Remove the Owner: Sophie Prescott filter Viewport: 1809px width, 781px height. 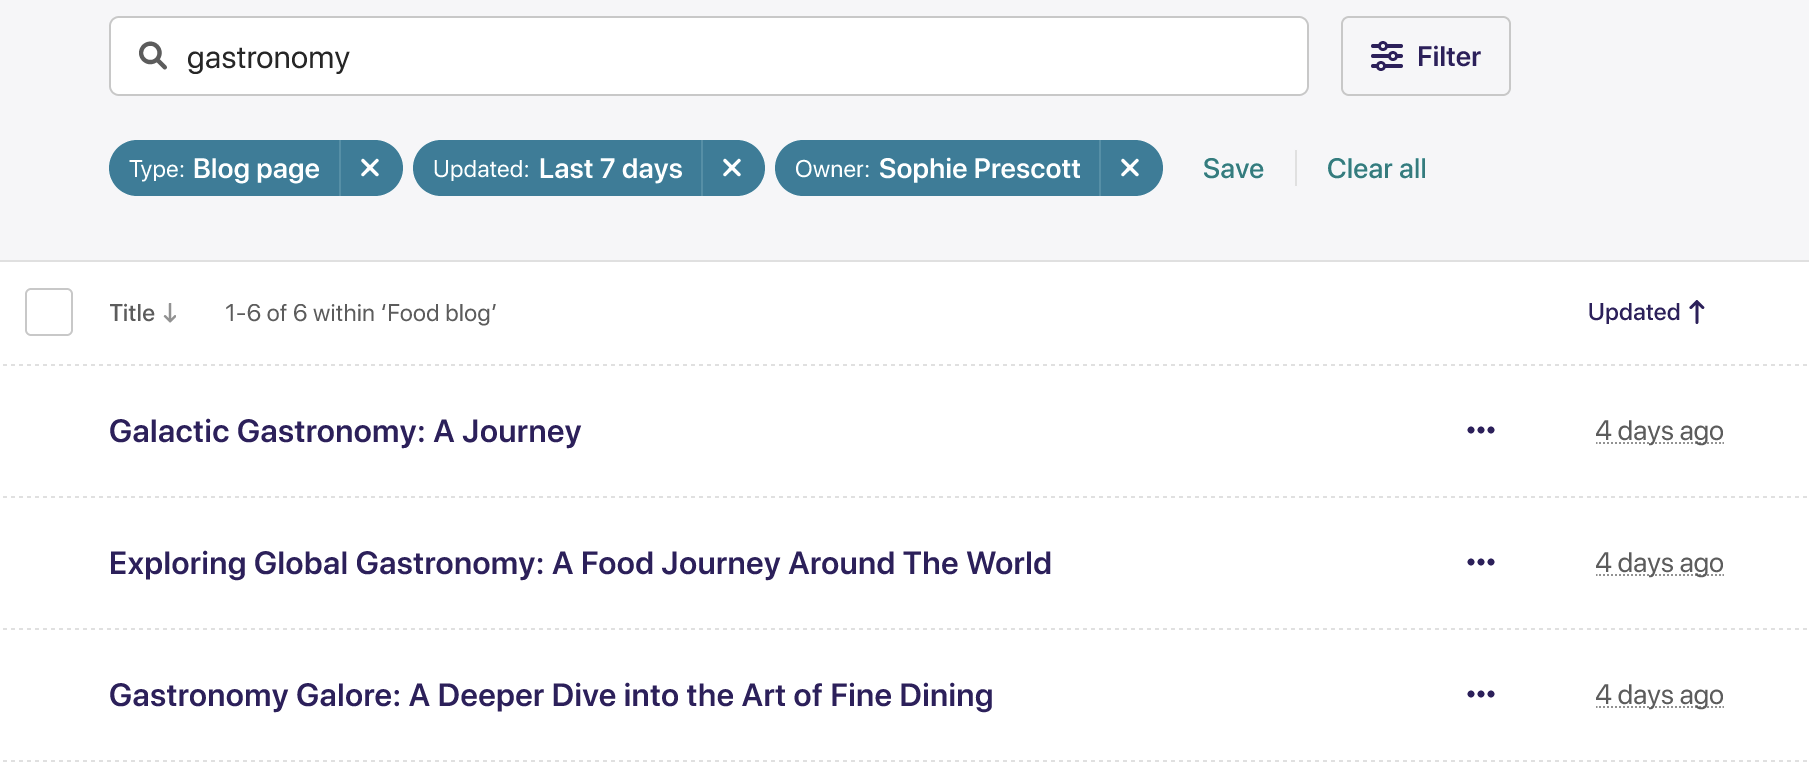coord(1130,168)
